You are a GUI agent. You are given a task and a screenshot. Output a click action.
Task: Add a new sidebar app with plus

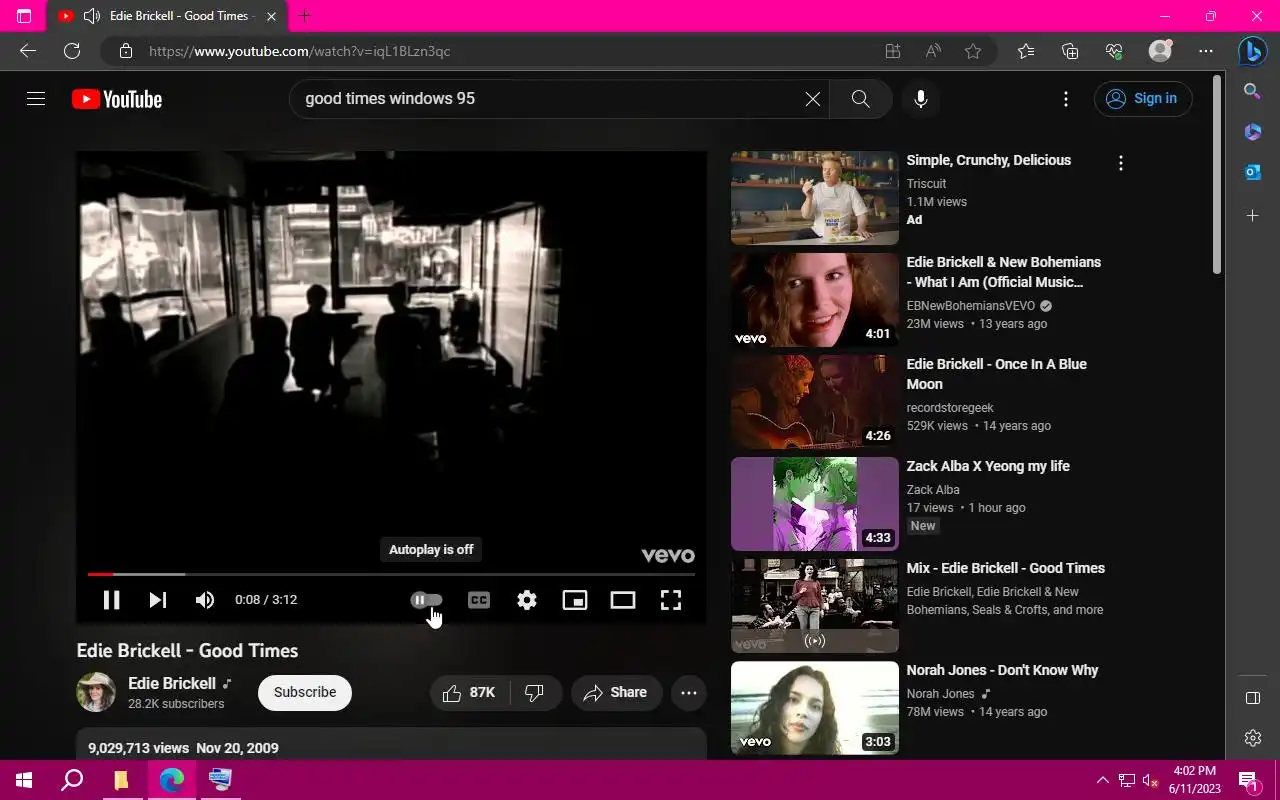pos(1252,215)
